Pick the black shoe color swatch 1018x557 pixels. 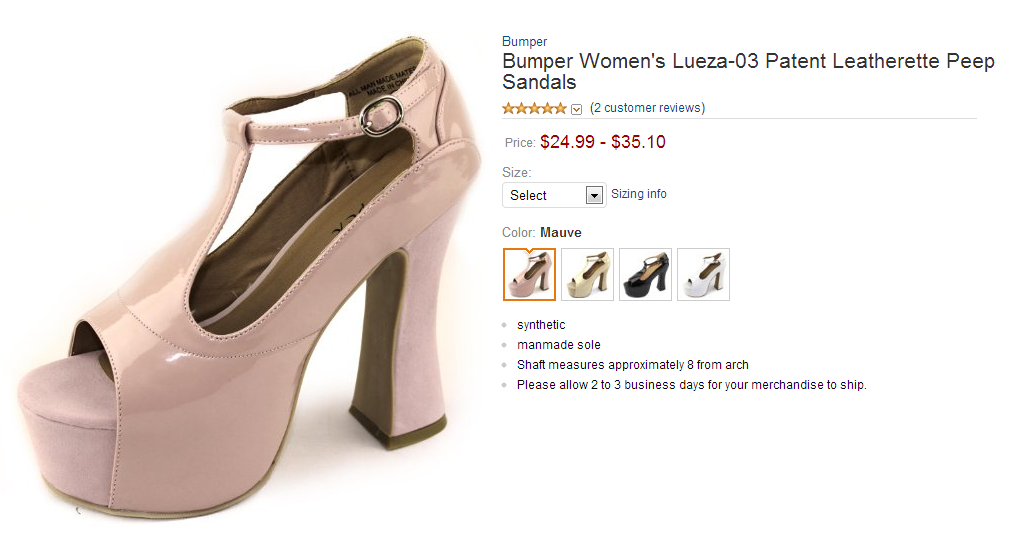645,274
